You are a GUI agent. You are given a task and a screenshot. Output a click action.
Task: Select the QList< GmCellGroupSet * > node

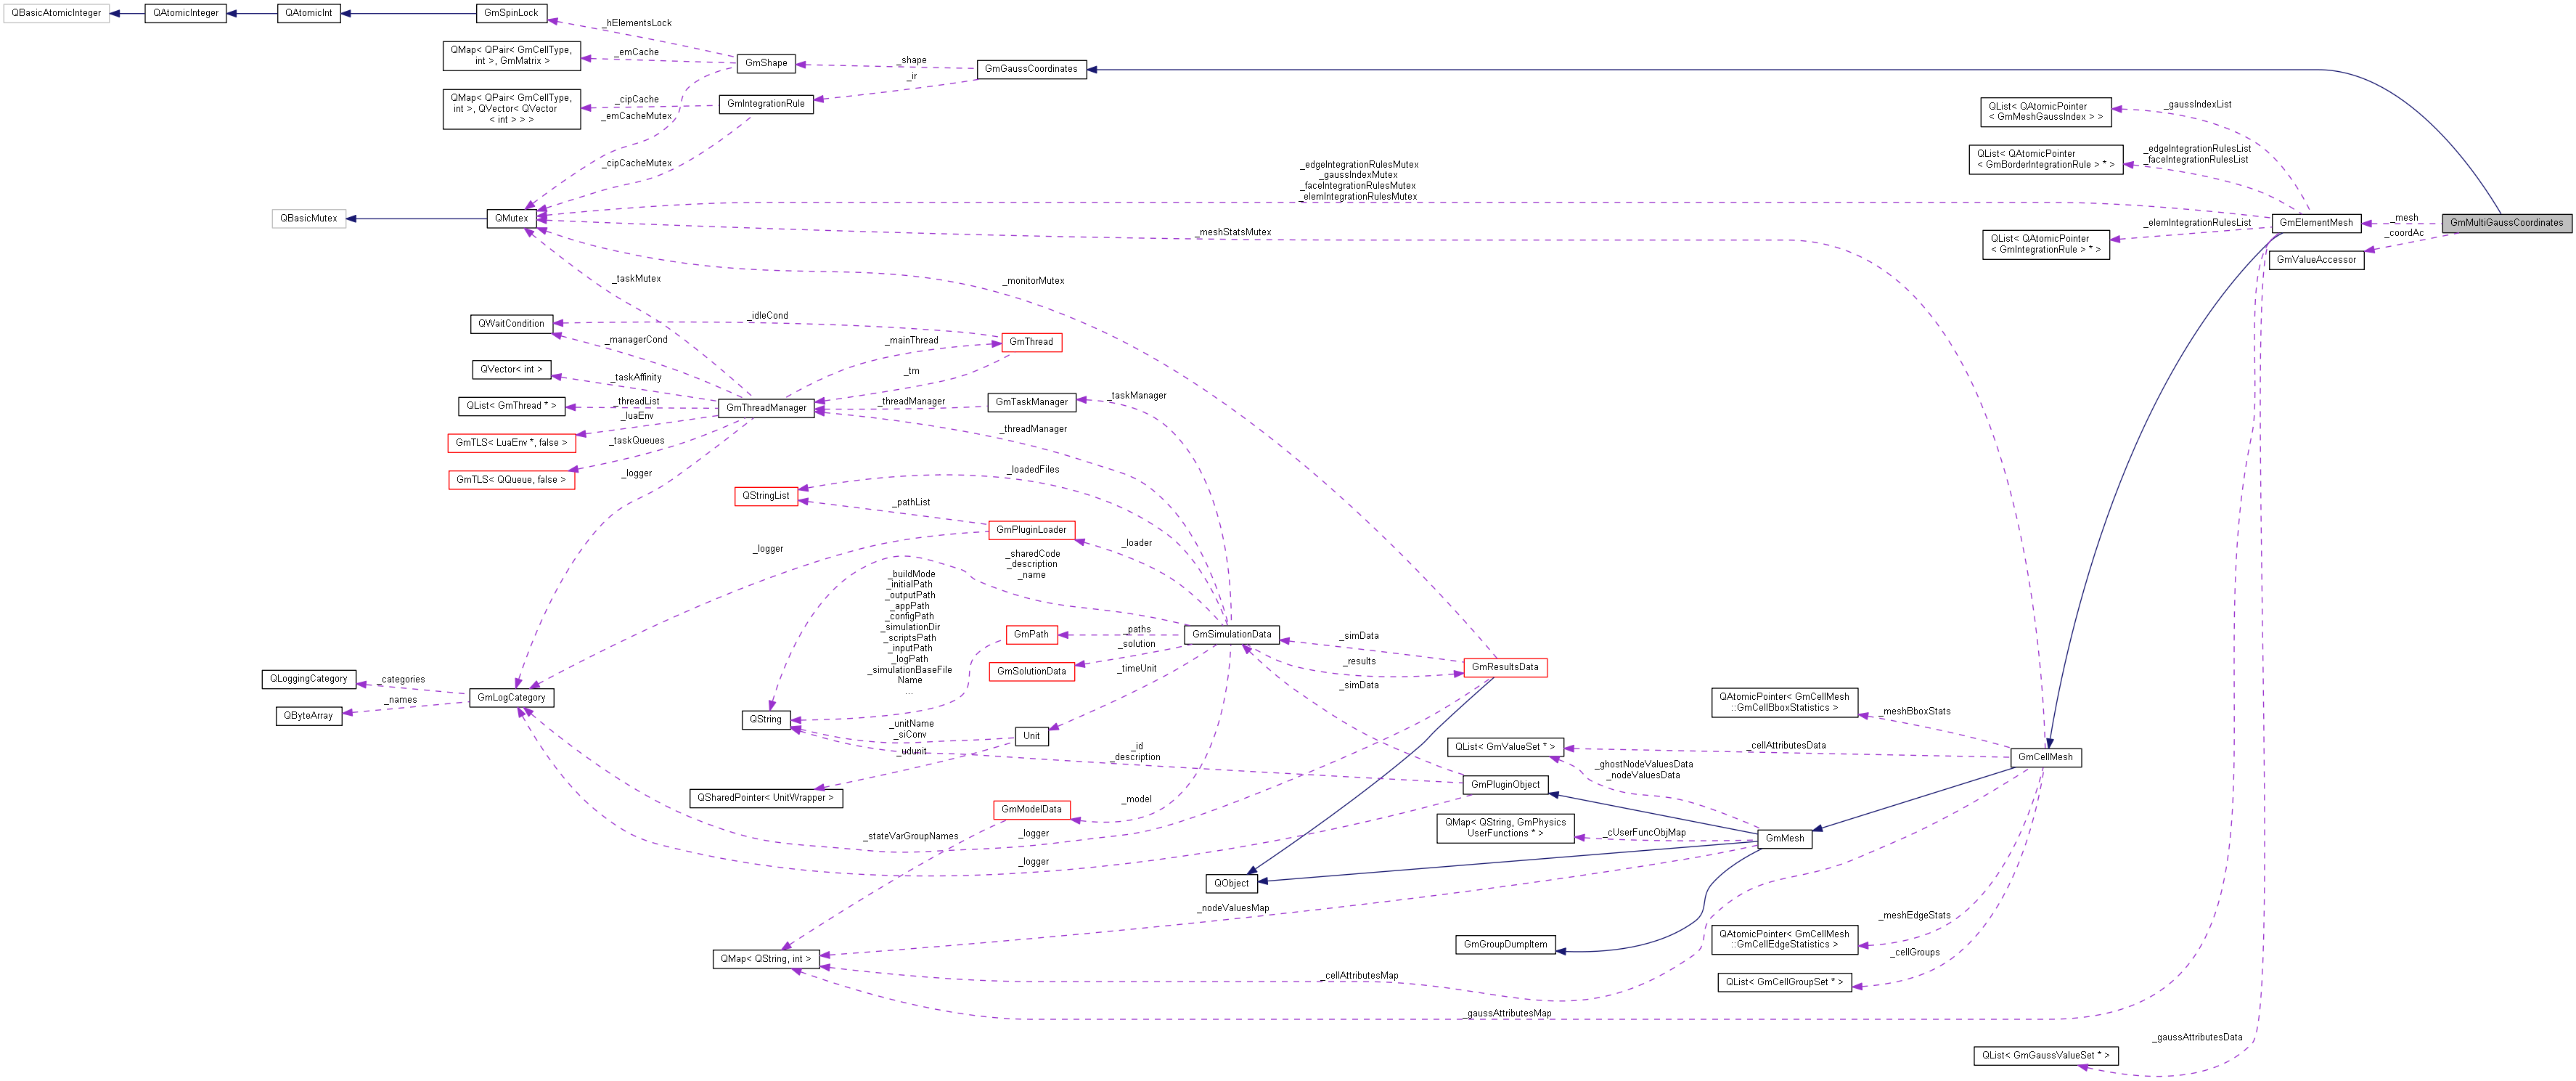pyautogui.click(x=1785, y=983)
